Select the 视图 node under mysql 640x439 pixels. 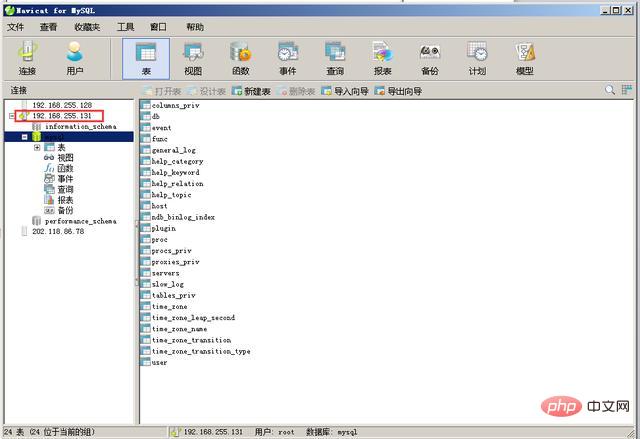pos(65,157)
